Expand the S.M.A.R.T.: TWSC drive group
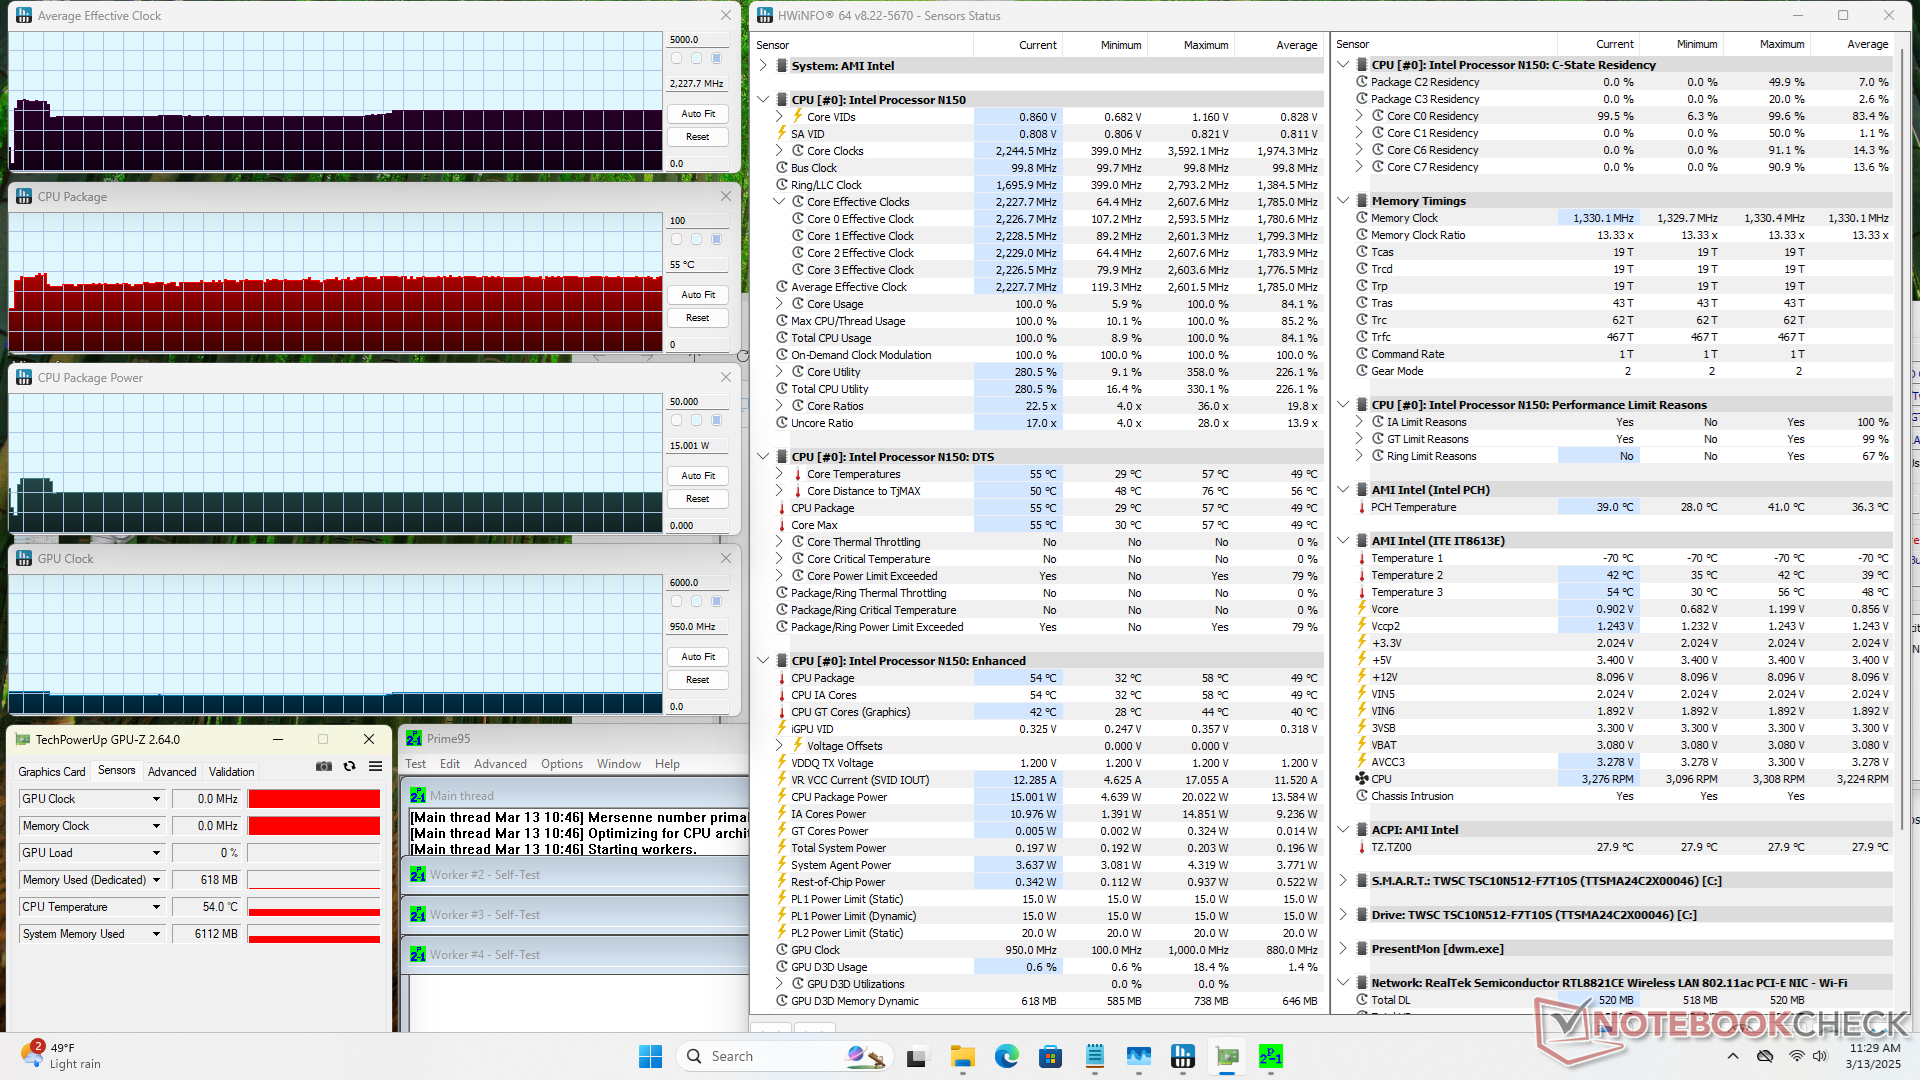This screenshot has width=1920, height=1080. (1344, 881)
